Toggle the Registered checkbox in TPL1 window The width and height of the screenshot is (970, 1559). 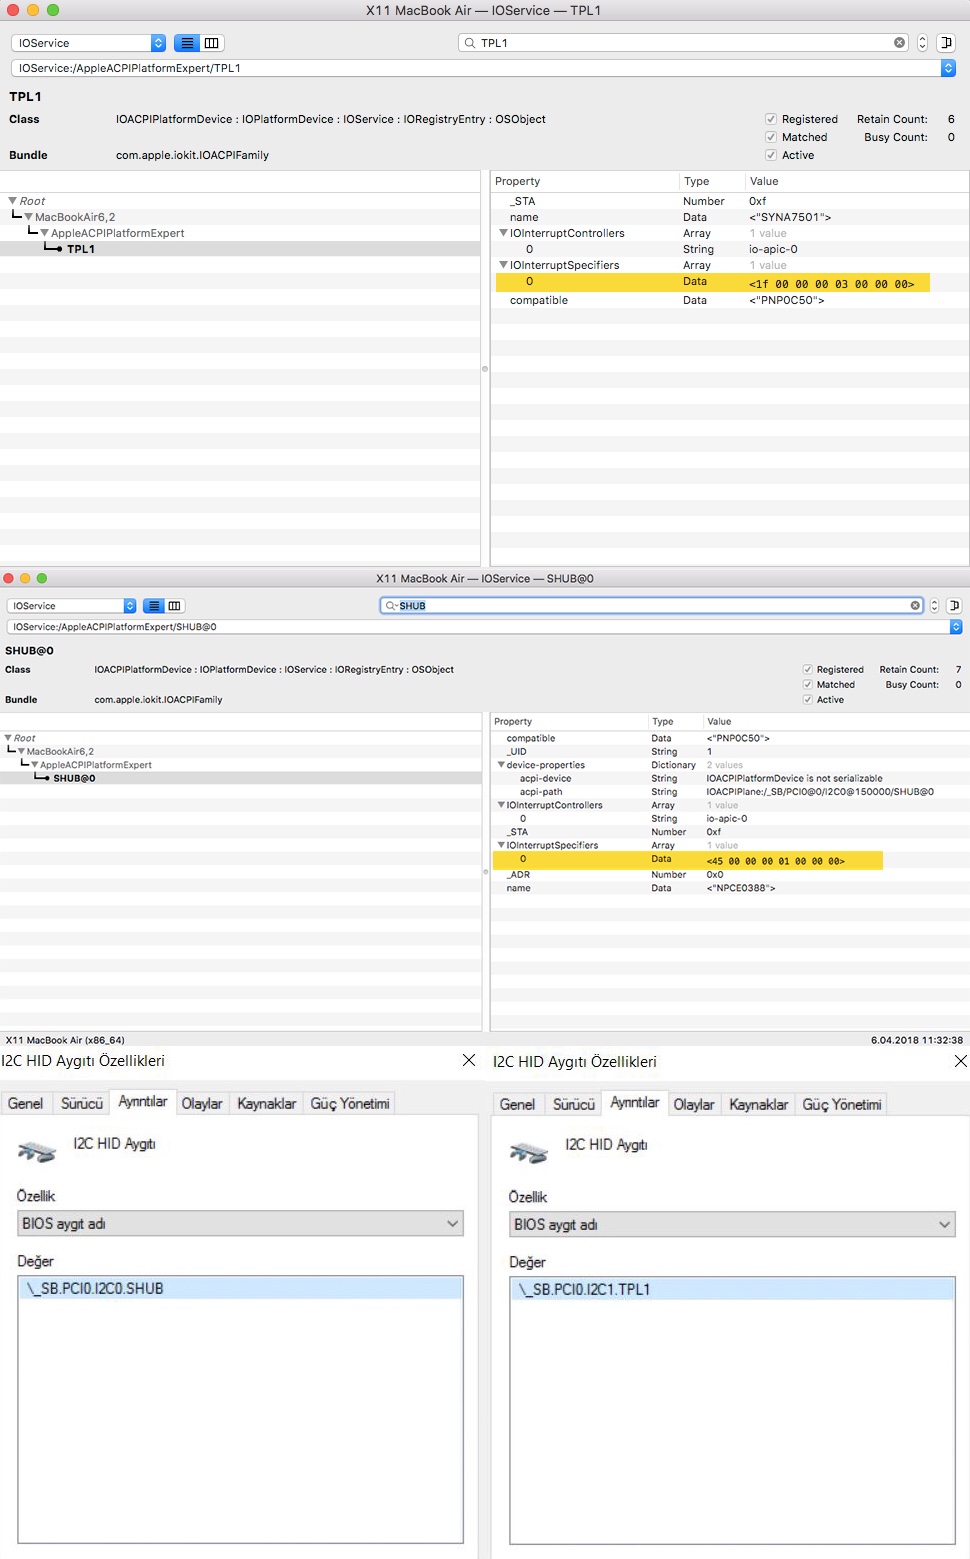tap(771, 119)
